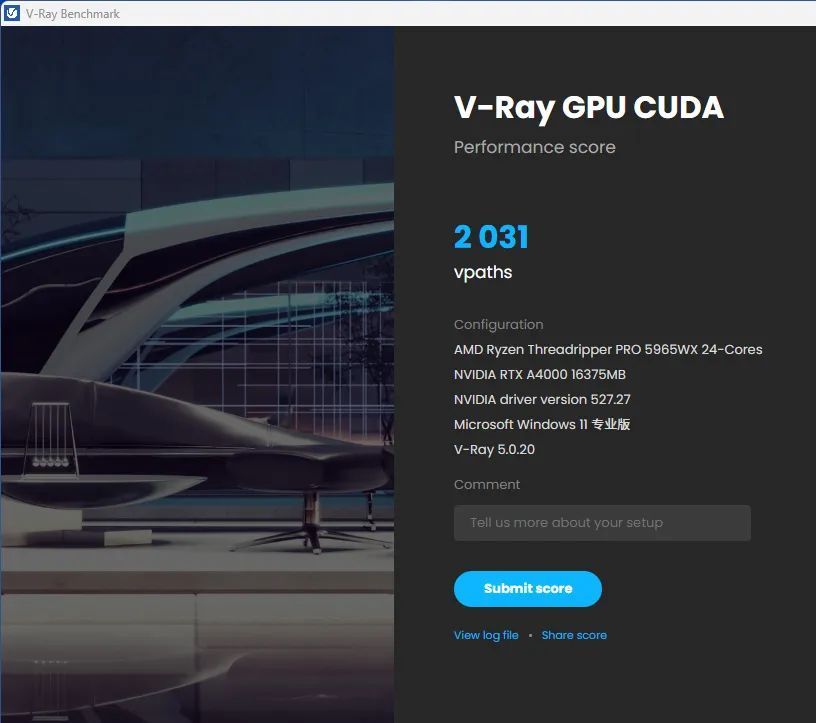Click the Performance score subtitle
Image resolution: width=816 pixels, height=723 pixels.
pyautogui.click(x=535, y=147)
